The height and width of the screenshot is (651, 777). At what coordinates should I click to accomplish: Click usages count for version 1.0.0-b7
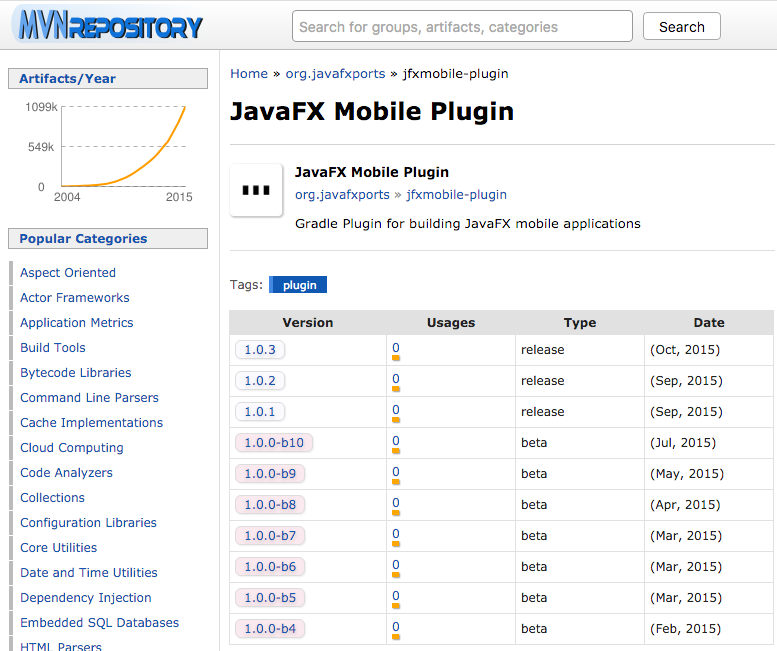pos(396,534)
